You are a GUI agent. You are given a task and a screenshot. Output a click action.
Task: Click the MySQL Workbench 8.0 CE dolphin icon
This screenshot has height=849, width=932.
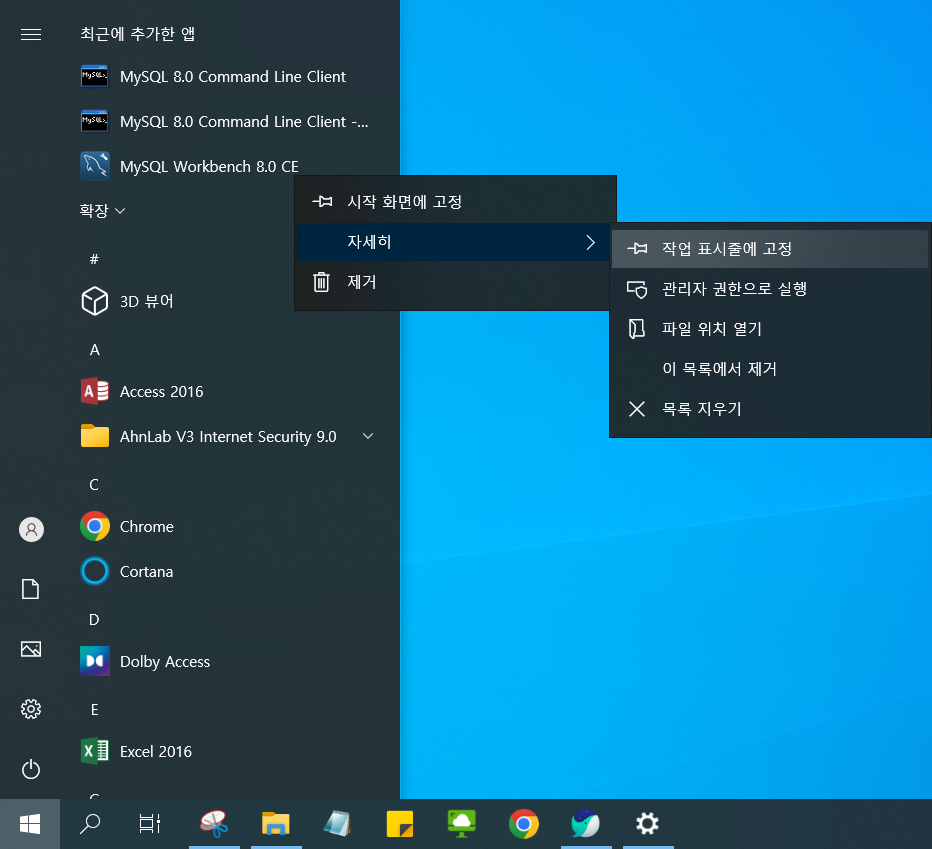coord(95,166)
